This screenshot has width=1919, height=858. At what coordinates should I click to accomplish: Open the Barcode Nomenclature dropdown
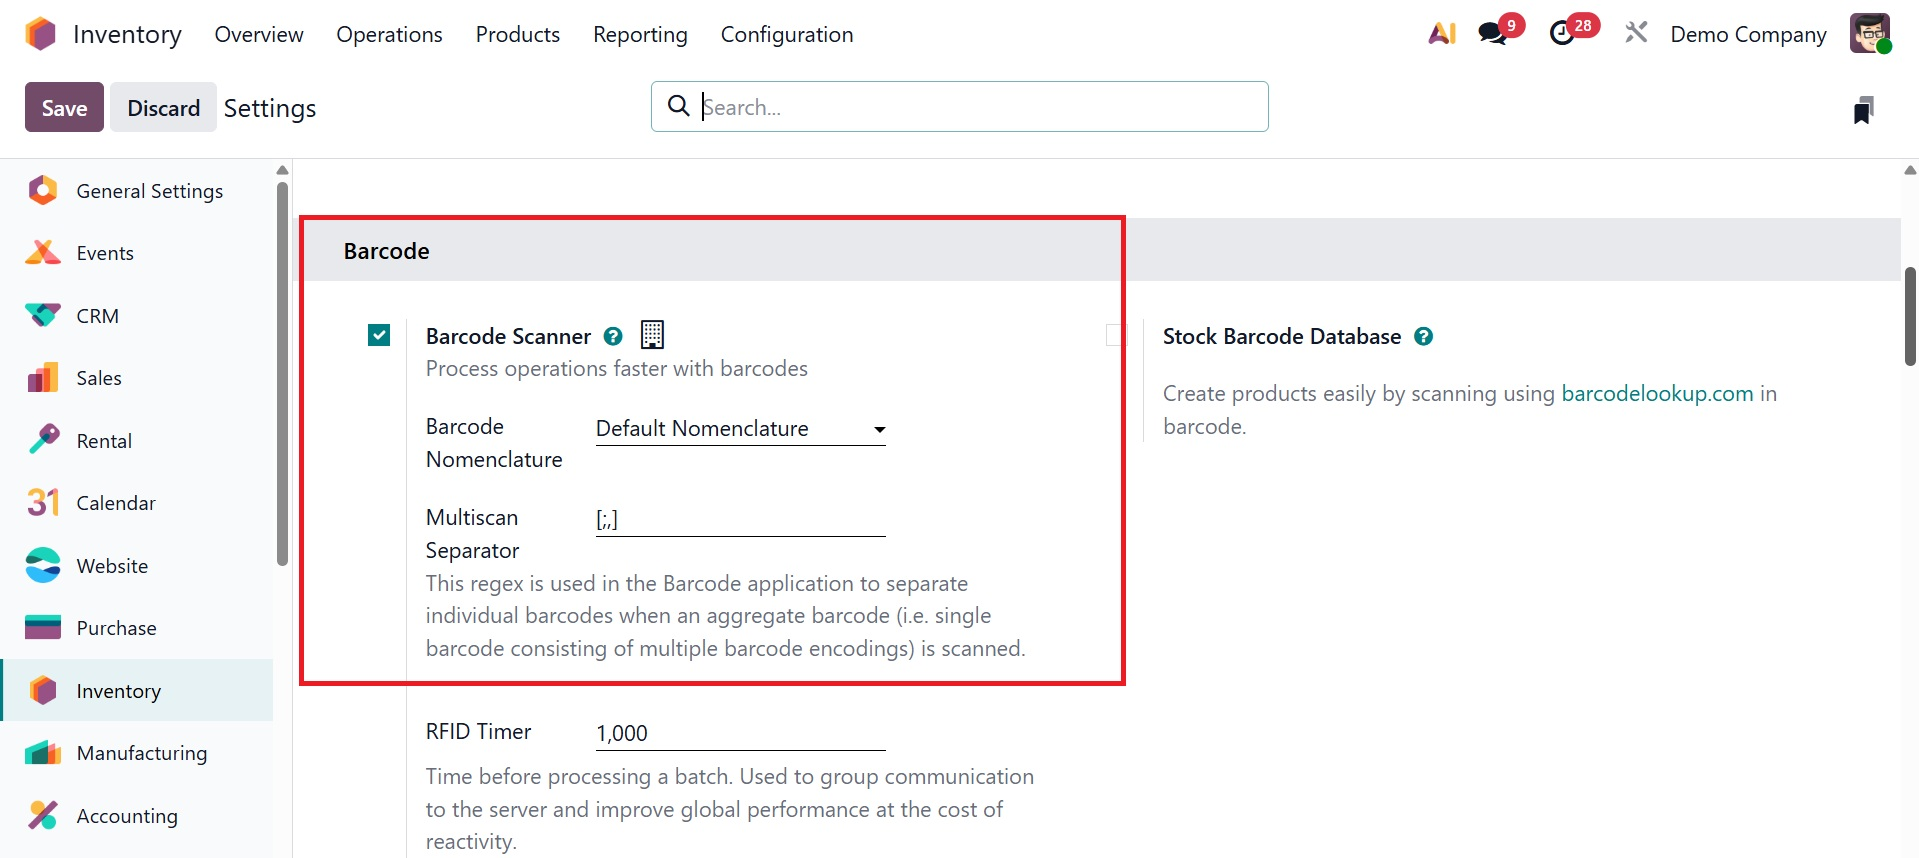coord(740,429)
